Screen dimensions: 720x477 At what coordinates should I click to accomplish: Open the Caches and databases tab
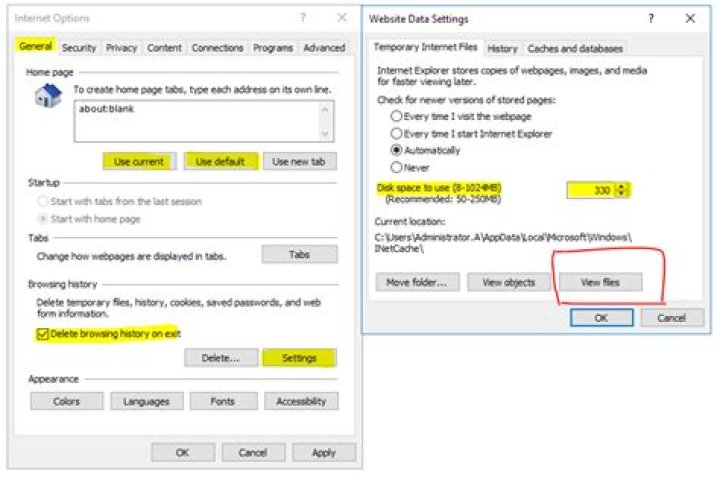575,49
